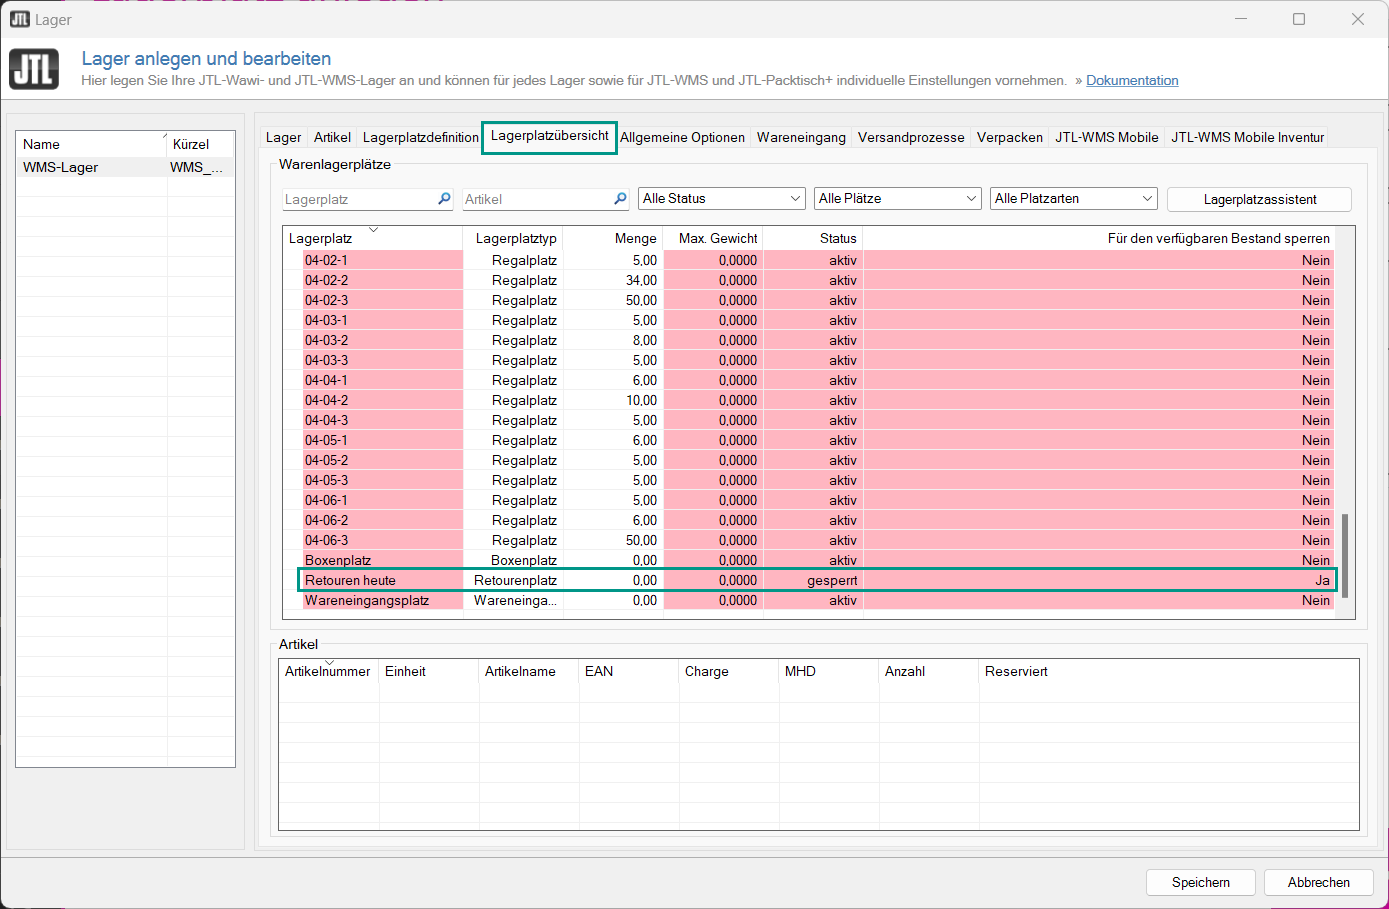Image resolution: width=1389 pixels, height=909 pixels.
Task: Sort article list by MHD header
Action: point(829,671)
